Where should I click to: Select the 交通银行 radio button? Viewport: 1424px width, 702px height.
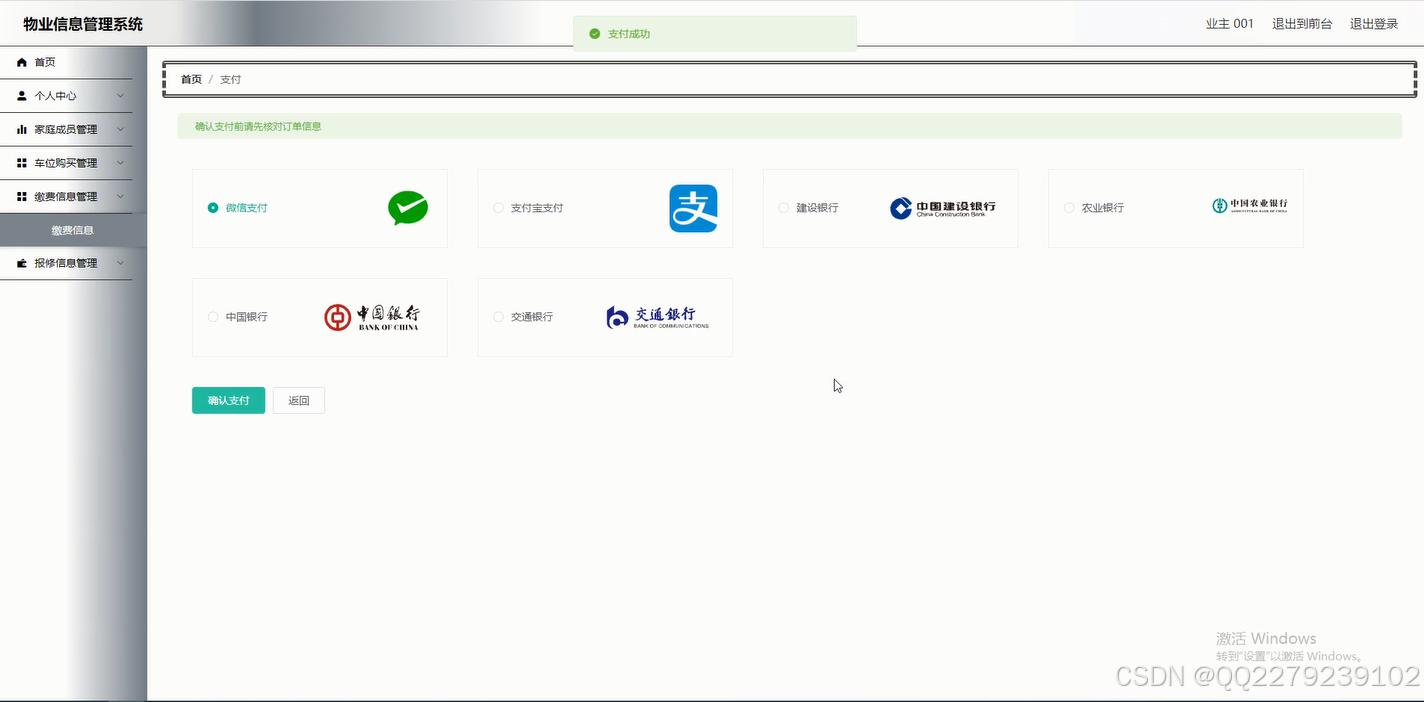click(498, 317)
